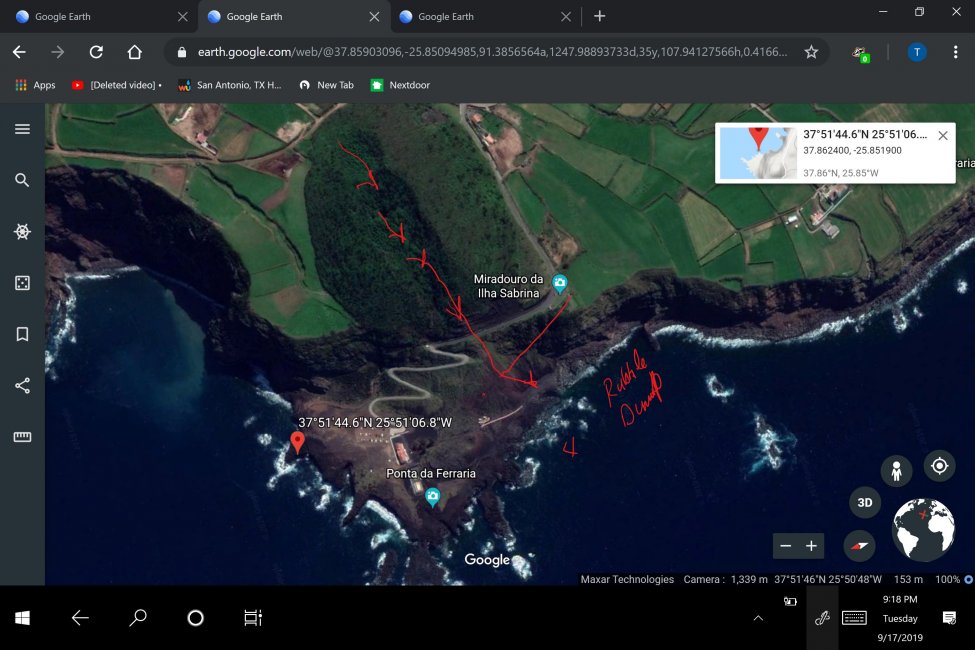The height and width of the screenshot is (650, 975).
Task: Open the Apps bookmark shortcut
Action: point(35,85)
